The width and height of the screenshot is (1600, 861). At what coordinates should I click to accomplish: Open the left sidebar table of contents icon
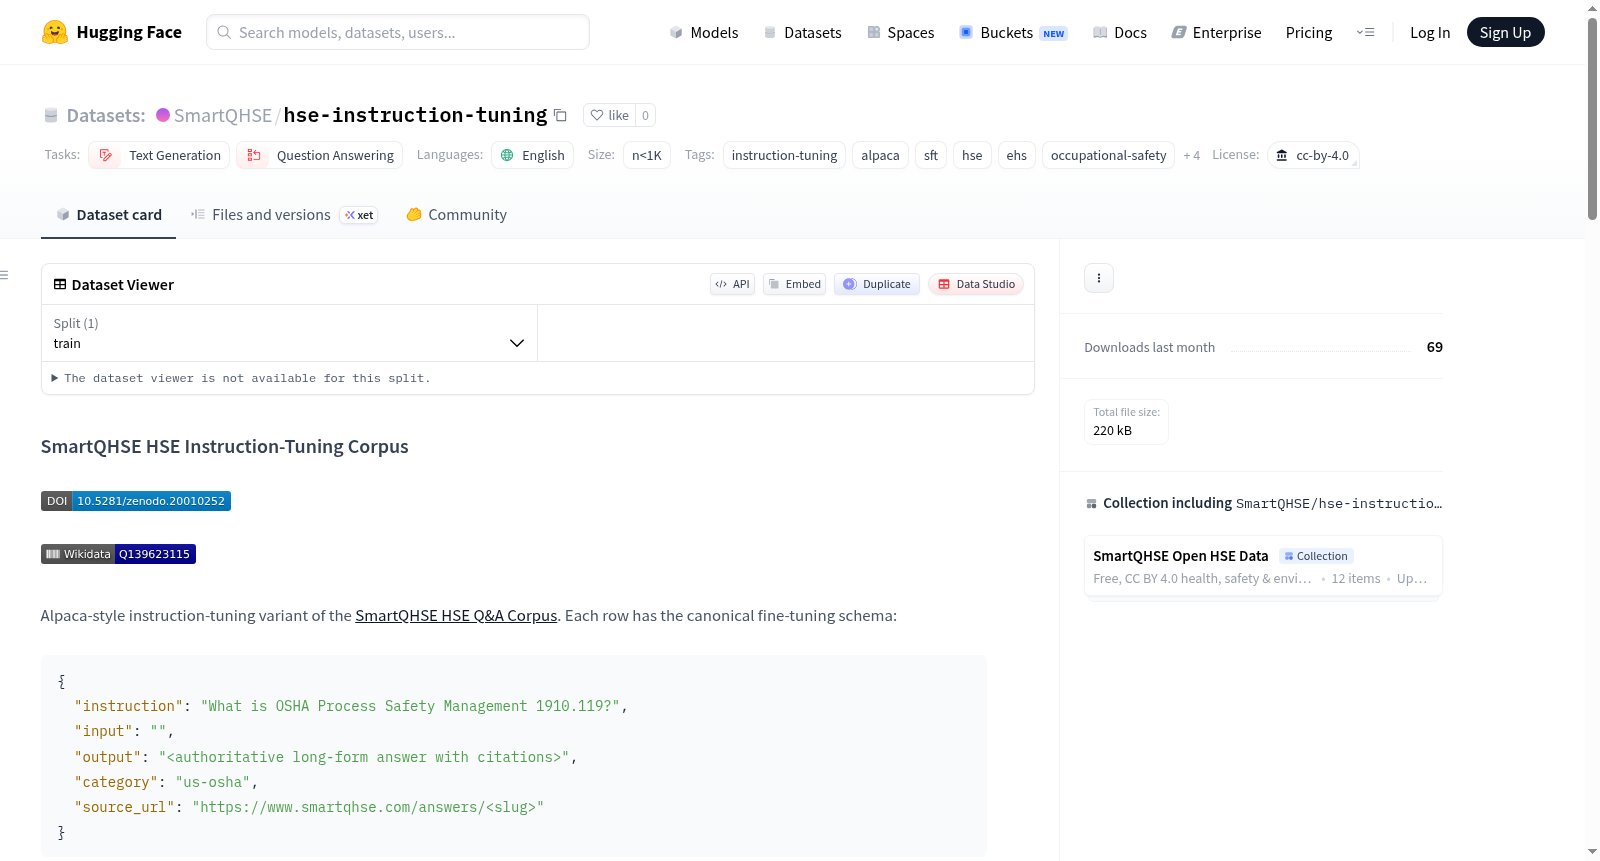click(4, 275)
